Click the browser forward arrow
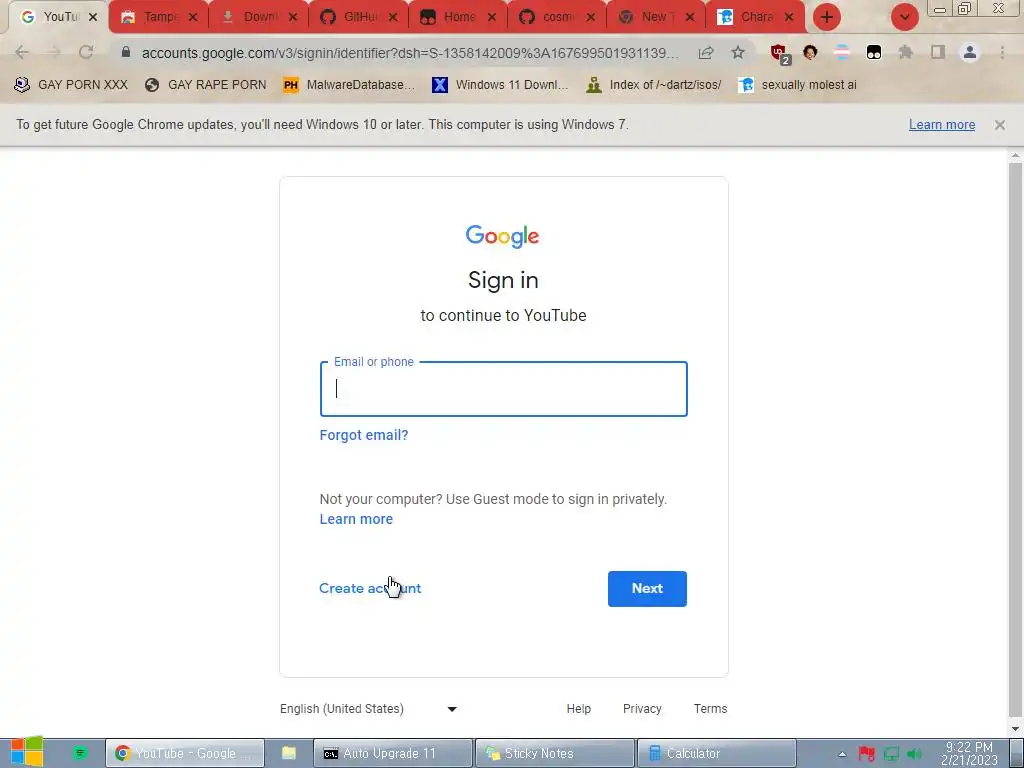This screenshot has width=1024, height=768. point(54,52)
